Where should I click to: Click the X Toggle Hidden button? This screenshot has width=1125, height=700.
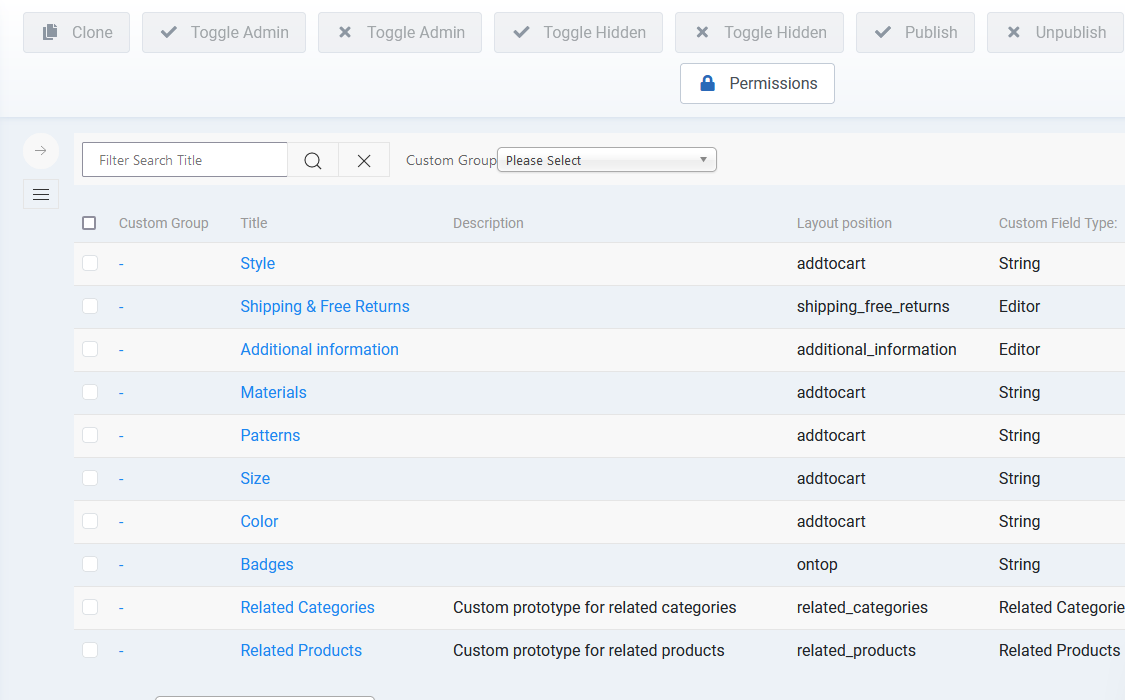click(759, 33)
